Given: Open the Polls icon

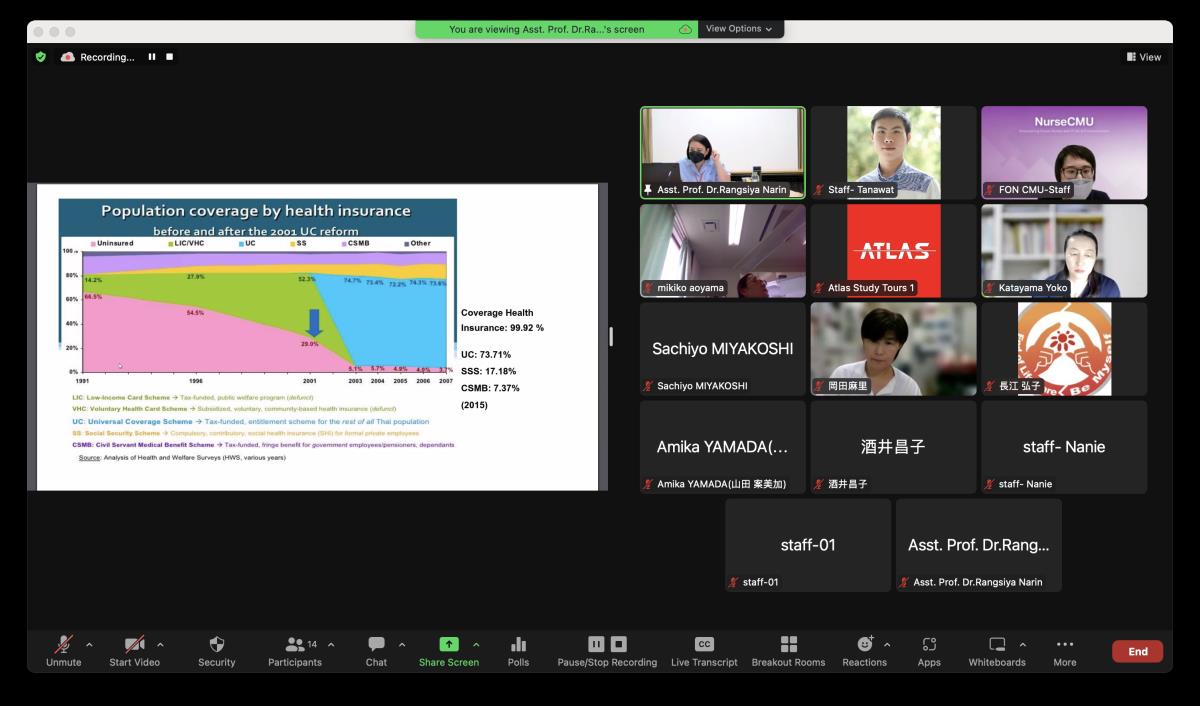Looking at the screenshot, I should coord(518,645).
